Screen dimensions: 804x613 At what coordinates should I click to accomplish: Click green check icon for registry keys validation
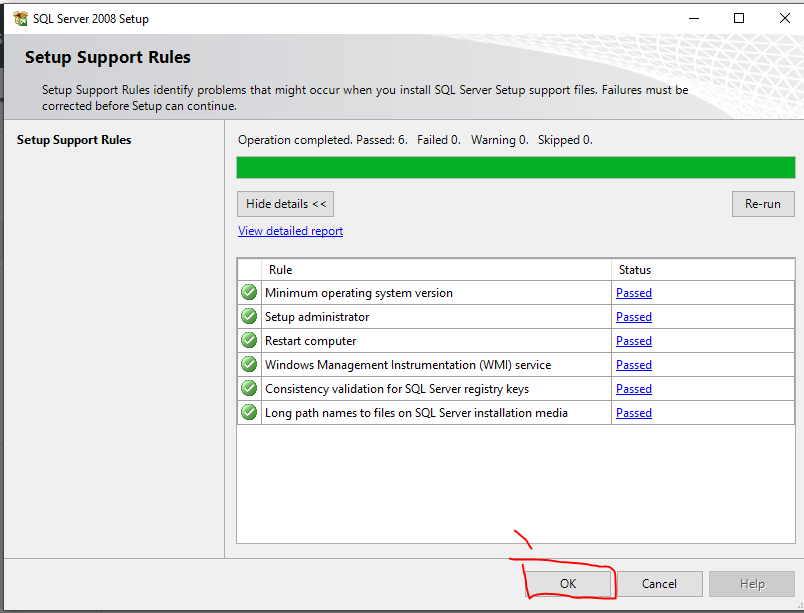coord(249,389)
